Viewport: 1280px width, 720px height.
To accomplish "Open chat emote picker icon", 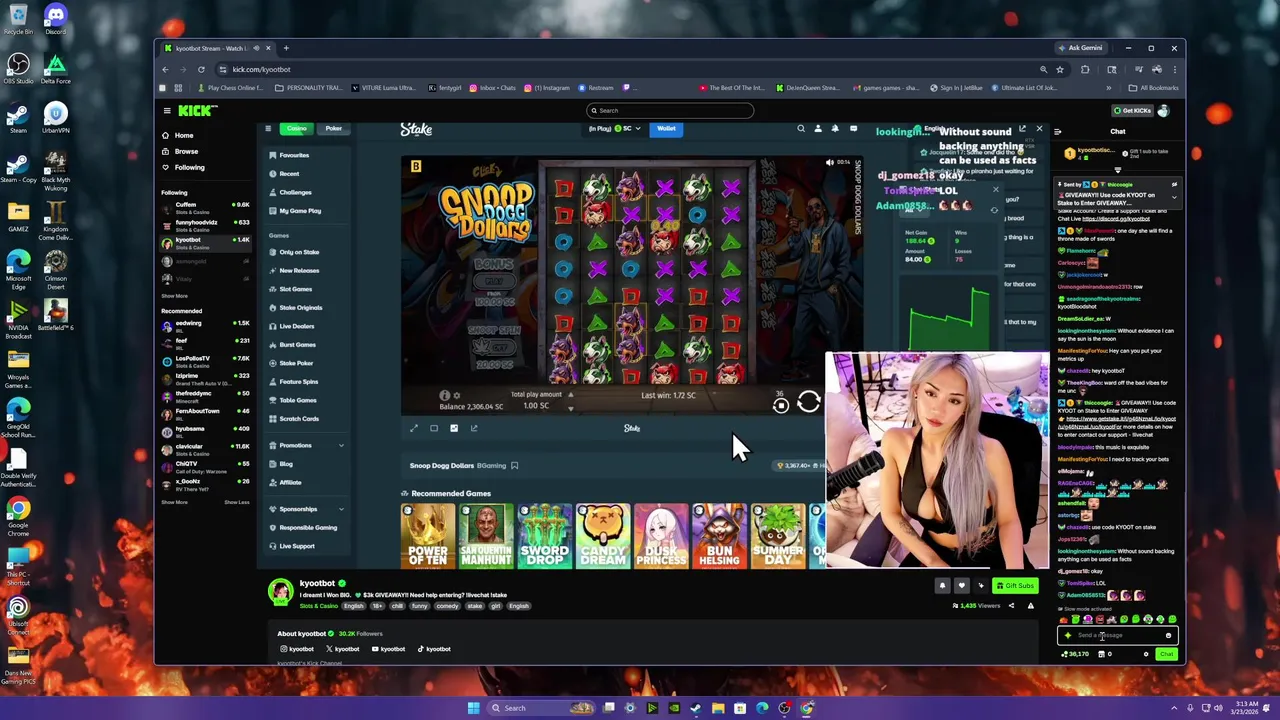I will pos(1168,635).
